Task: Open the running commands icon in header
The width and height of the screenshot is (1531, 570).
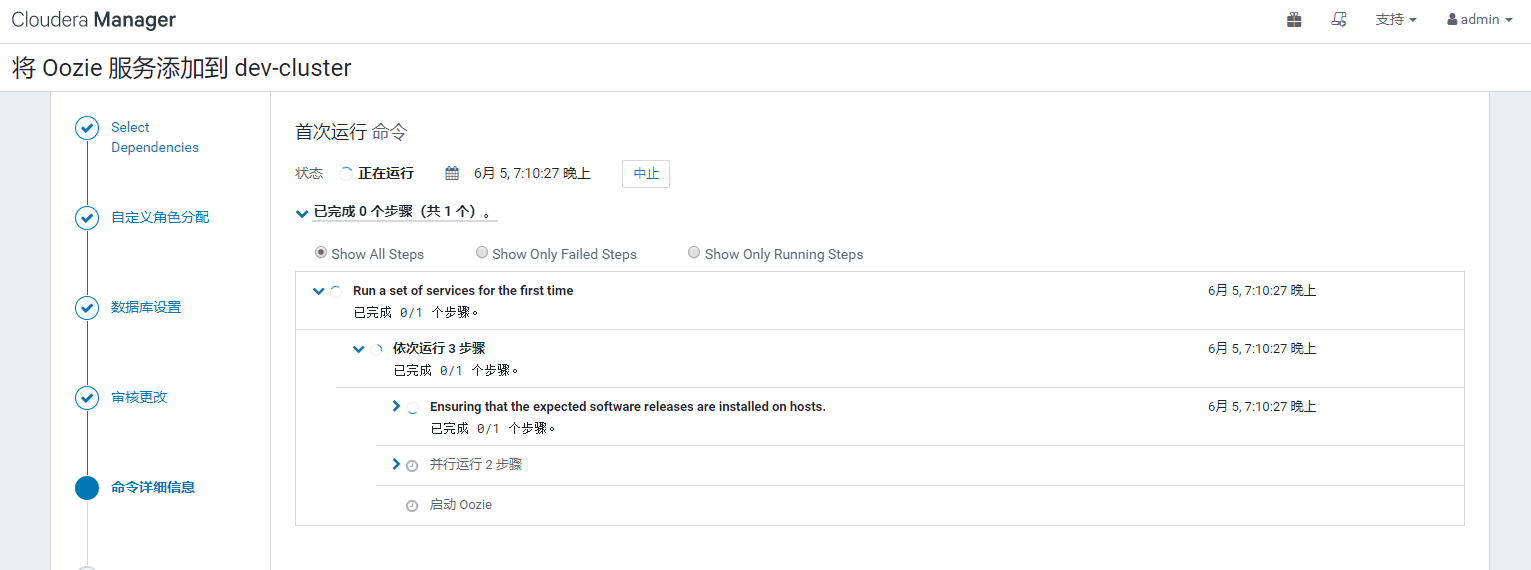Action: [x=1339, y=19]
